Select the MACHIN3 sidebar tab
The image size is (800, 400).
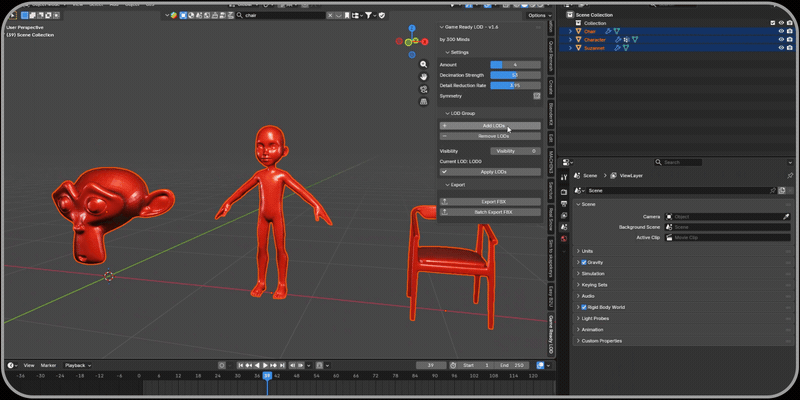point(551,161)
